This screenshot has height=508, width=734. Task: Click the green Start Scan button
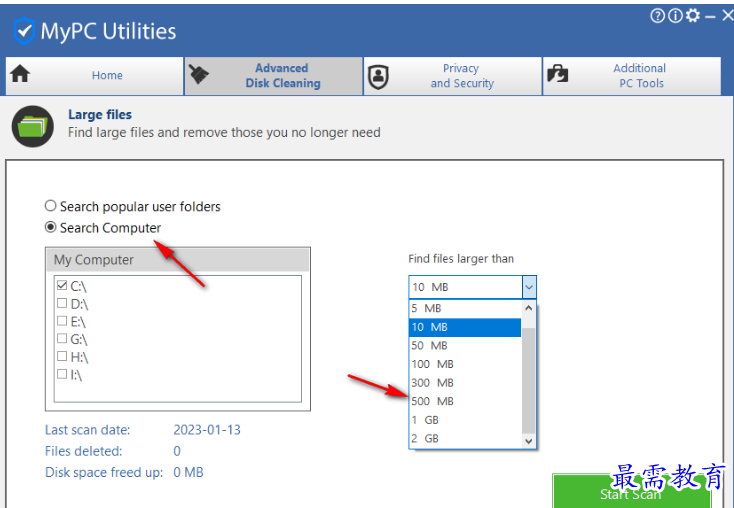(631, 492)
